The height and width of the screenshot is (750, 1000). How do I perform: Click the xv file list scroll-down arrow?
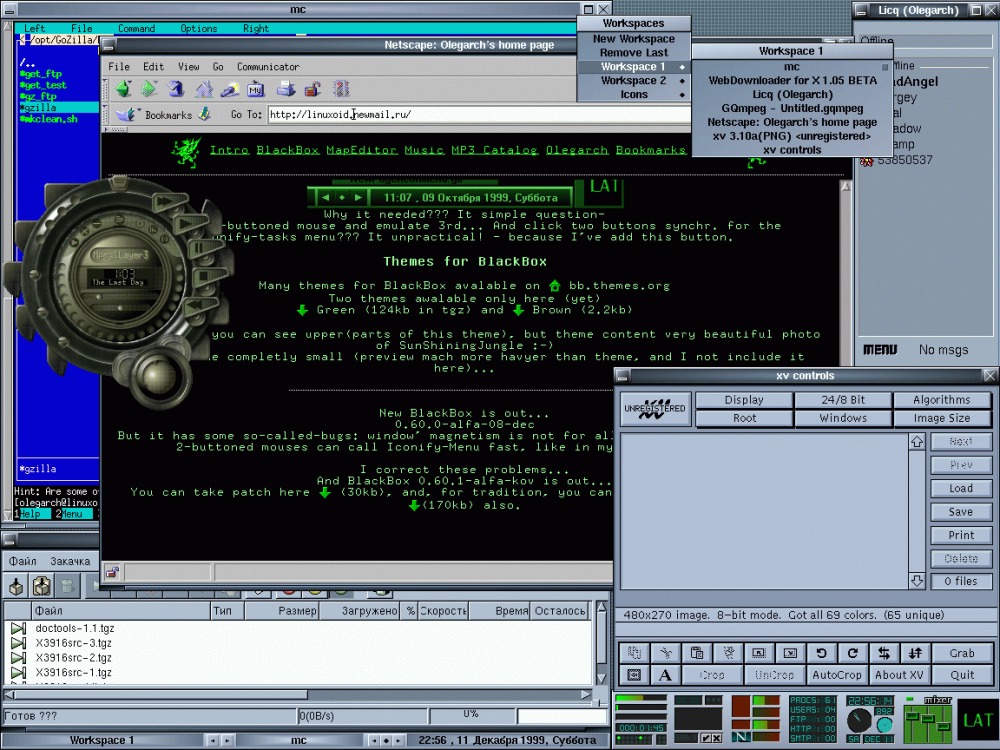click(917, 581)
